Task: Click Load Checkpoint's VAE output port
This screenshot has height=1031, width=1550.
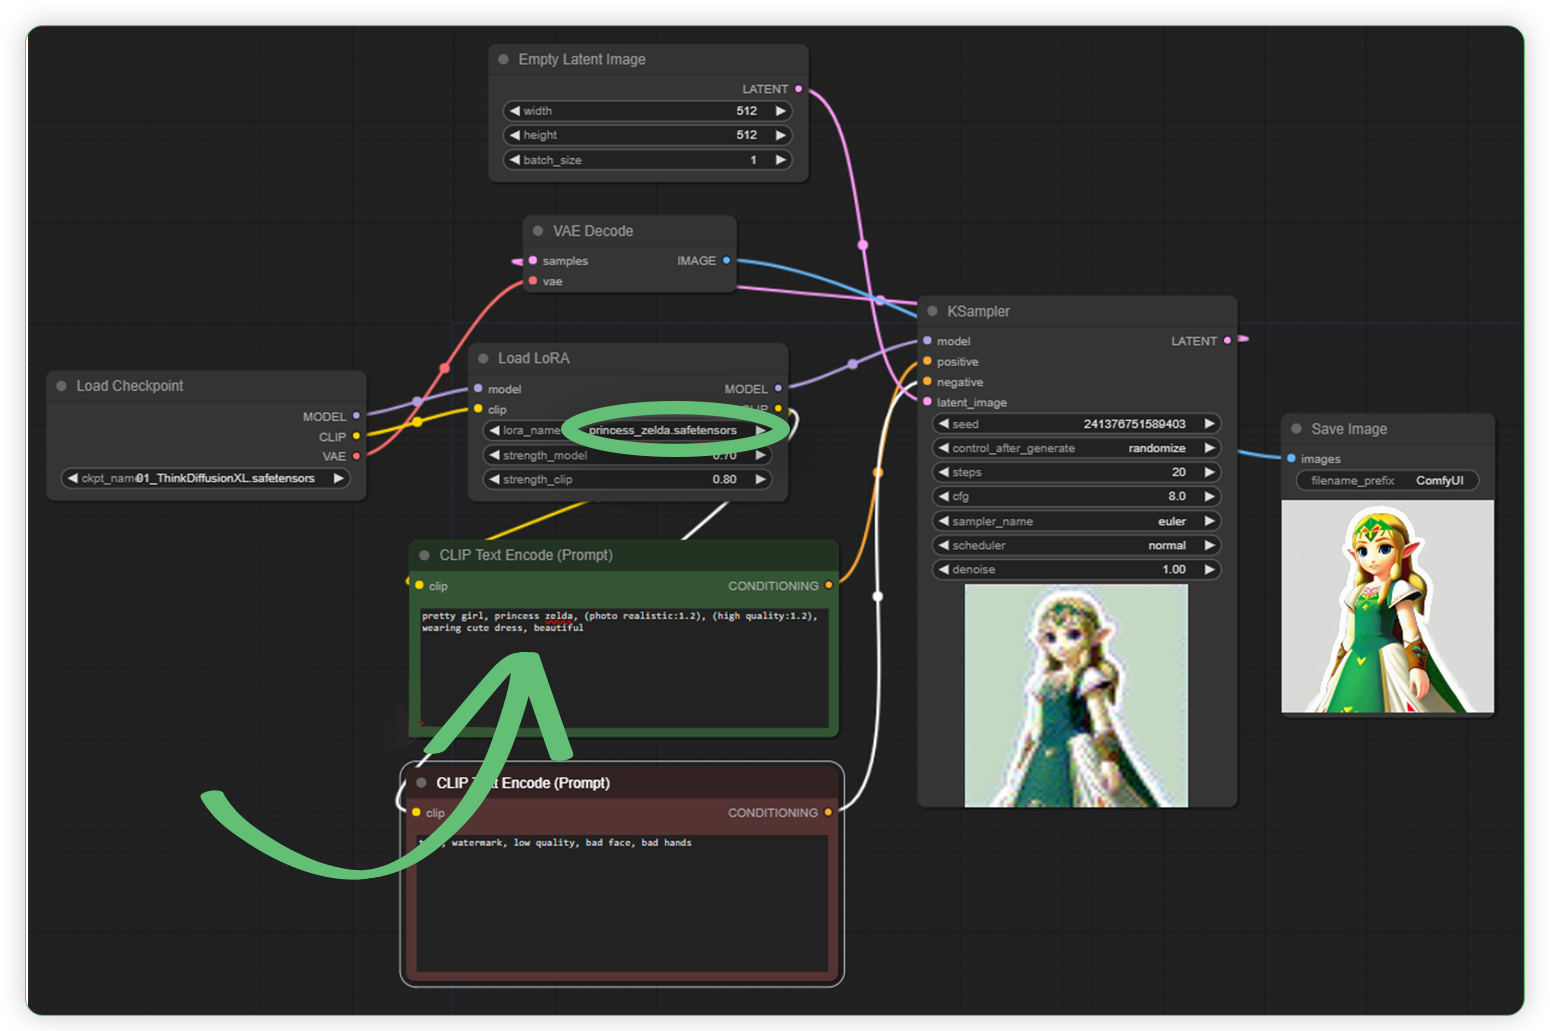Action: [356, 456]
